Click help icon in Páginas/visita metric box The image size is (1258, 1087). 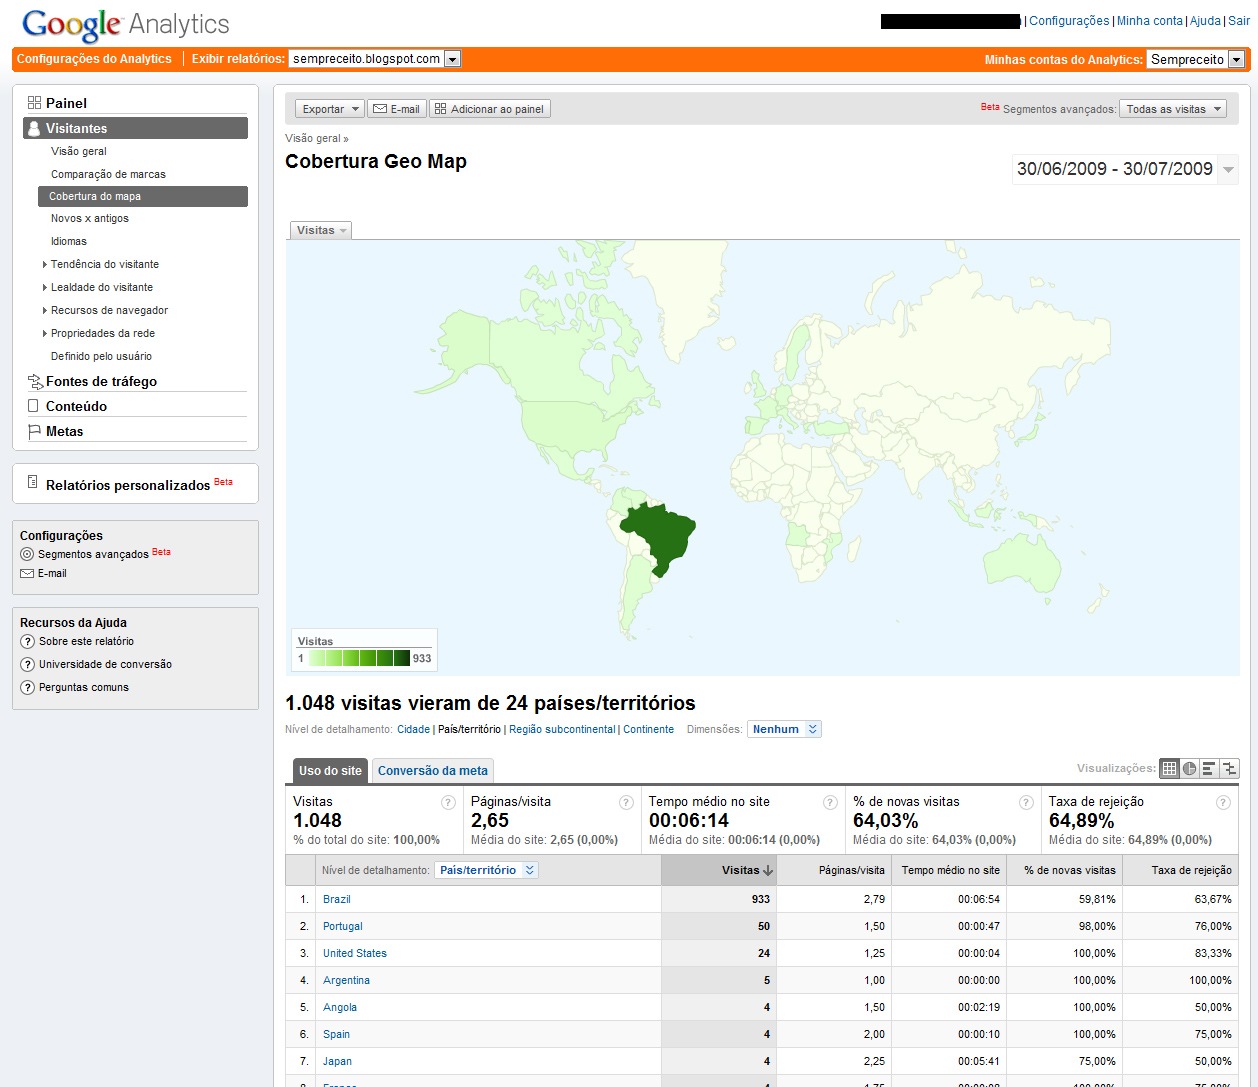click(x=626, y=802)
